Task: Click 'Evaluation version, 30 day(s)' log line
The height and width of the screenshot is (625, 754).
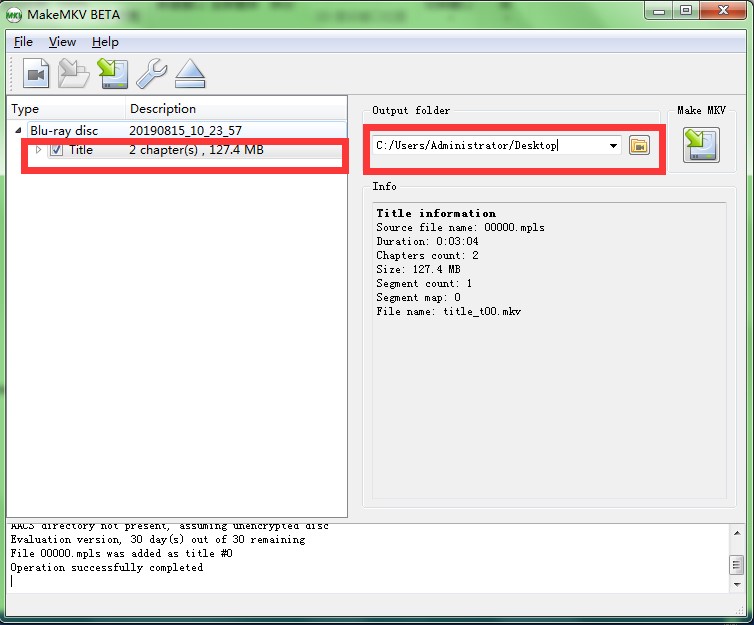Action: [158, 540]
